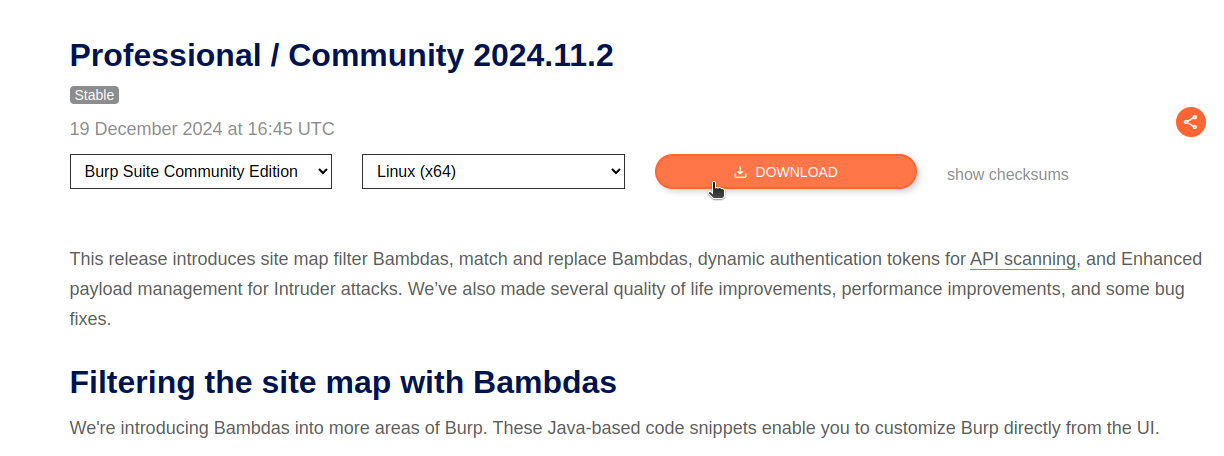Click the orange share icon

point(1190,123)
